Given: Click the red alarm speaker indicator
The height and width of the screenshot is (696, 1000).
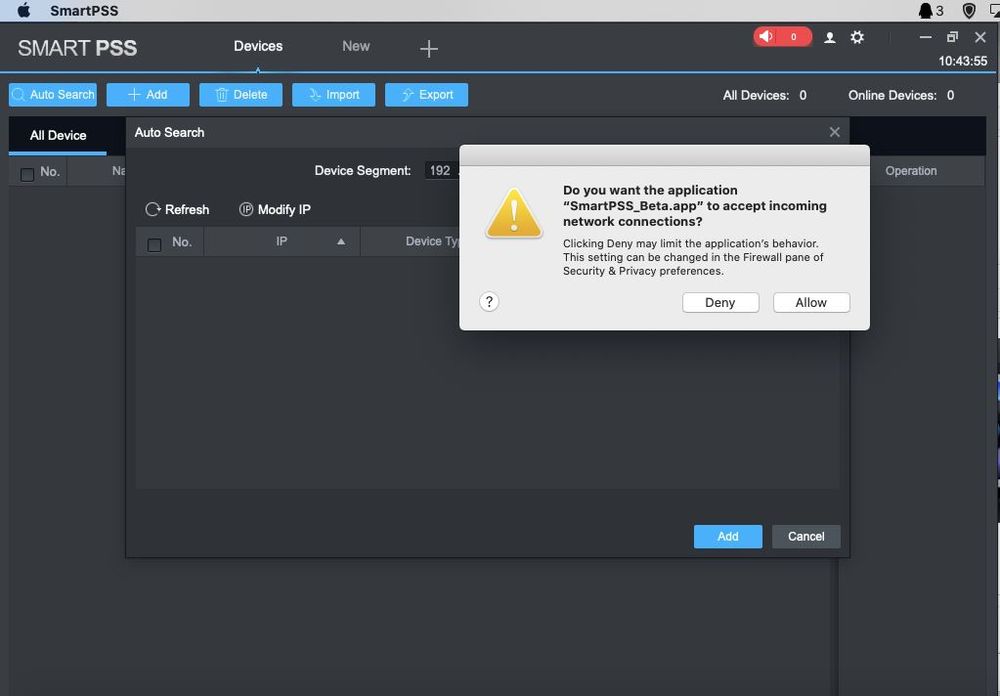Looking at the screenshot, I should pyautogui.click(x=783, y=37).
